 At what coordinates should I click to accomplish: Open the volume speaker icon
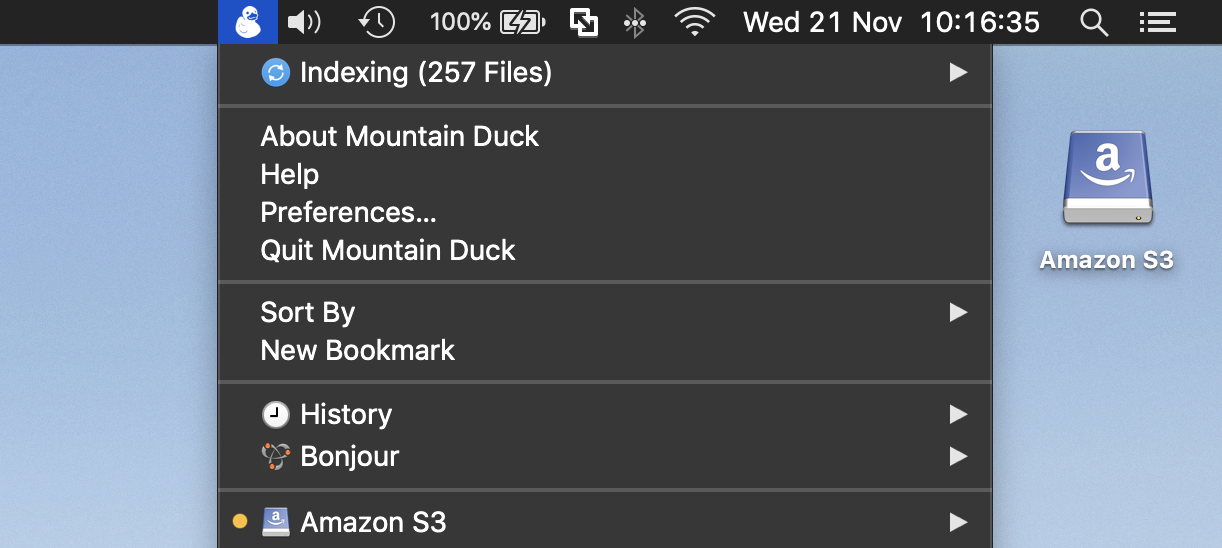304,22
